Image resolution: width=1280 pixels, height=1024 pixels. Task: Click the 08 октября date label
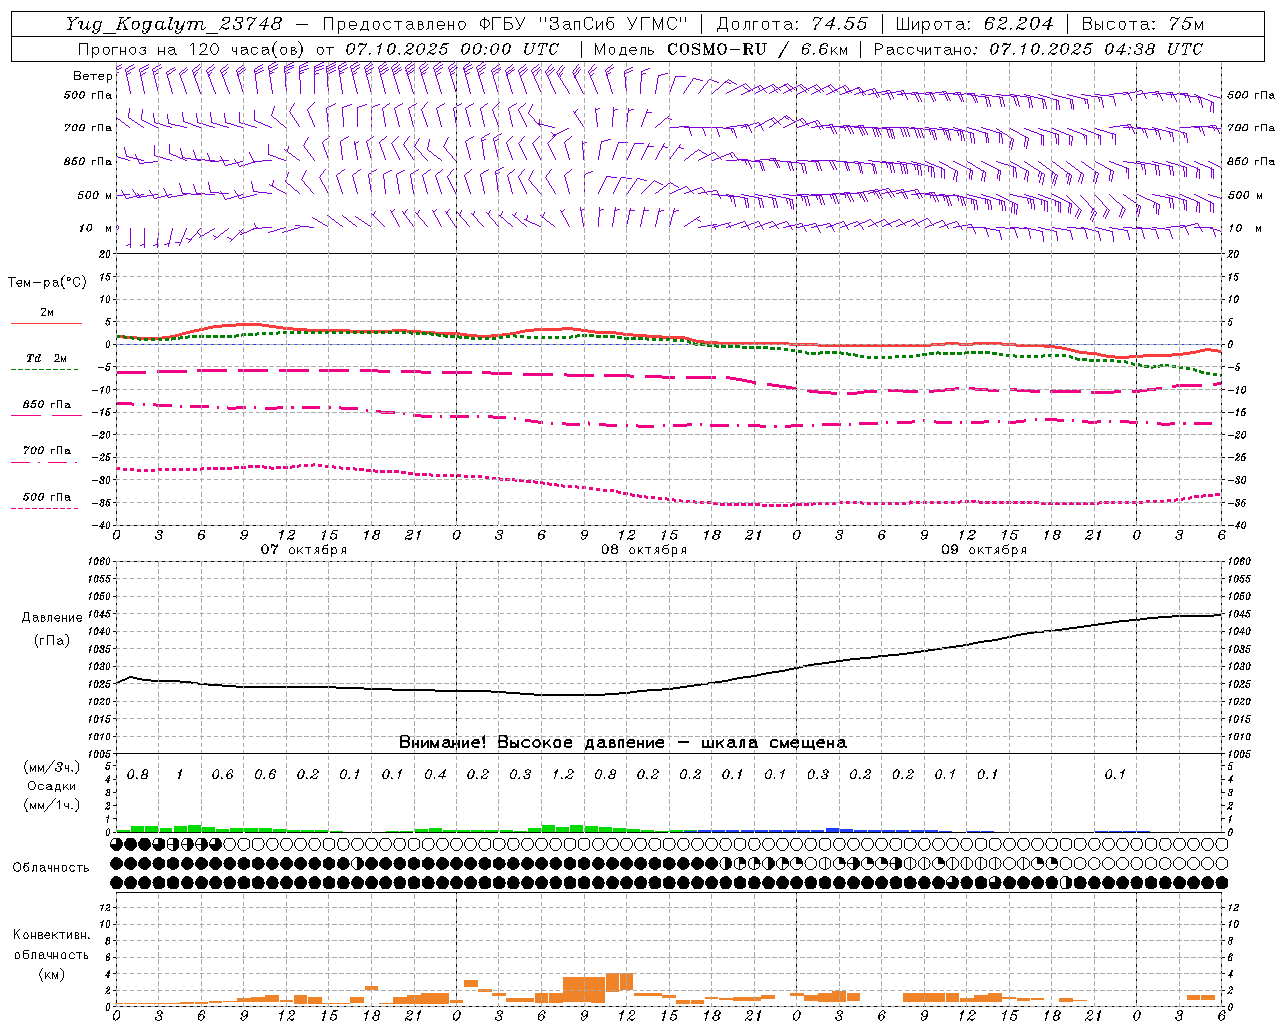pos(644,550)
